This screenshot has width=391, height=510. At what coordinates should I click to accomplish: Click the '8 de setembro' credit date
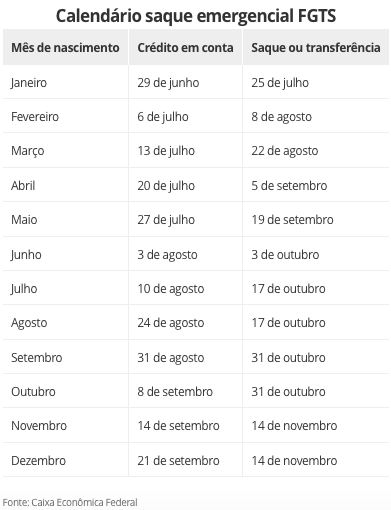175,392
